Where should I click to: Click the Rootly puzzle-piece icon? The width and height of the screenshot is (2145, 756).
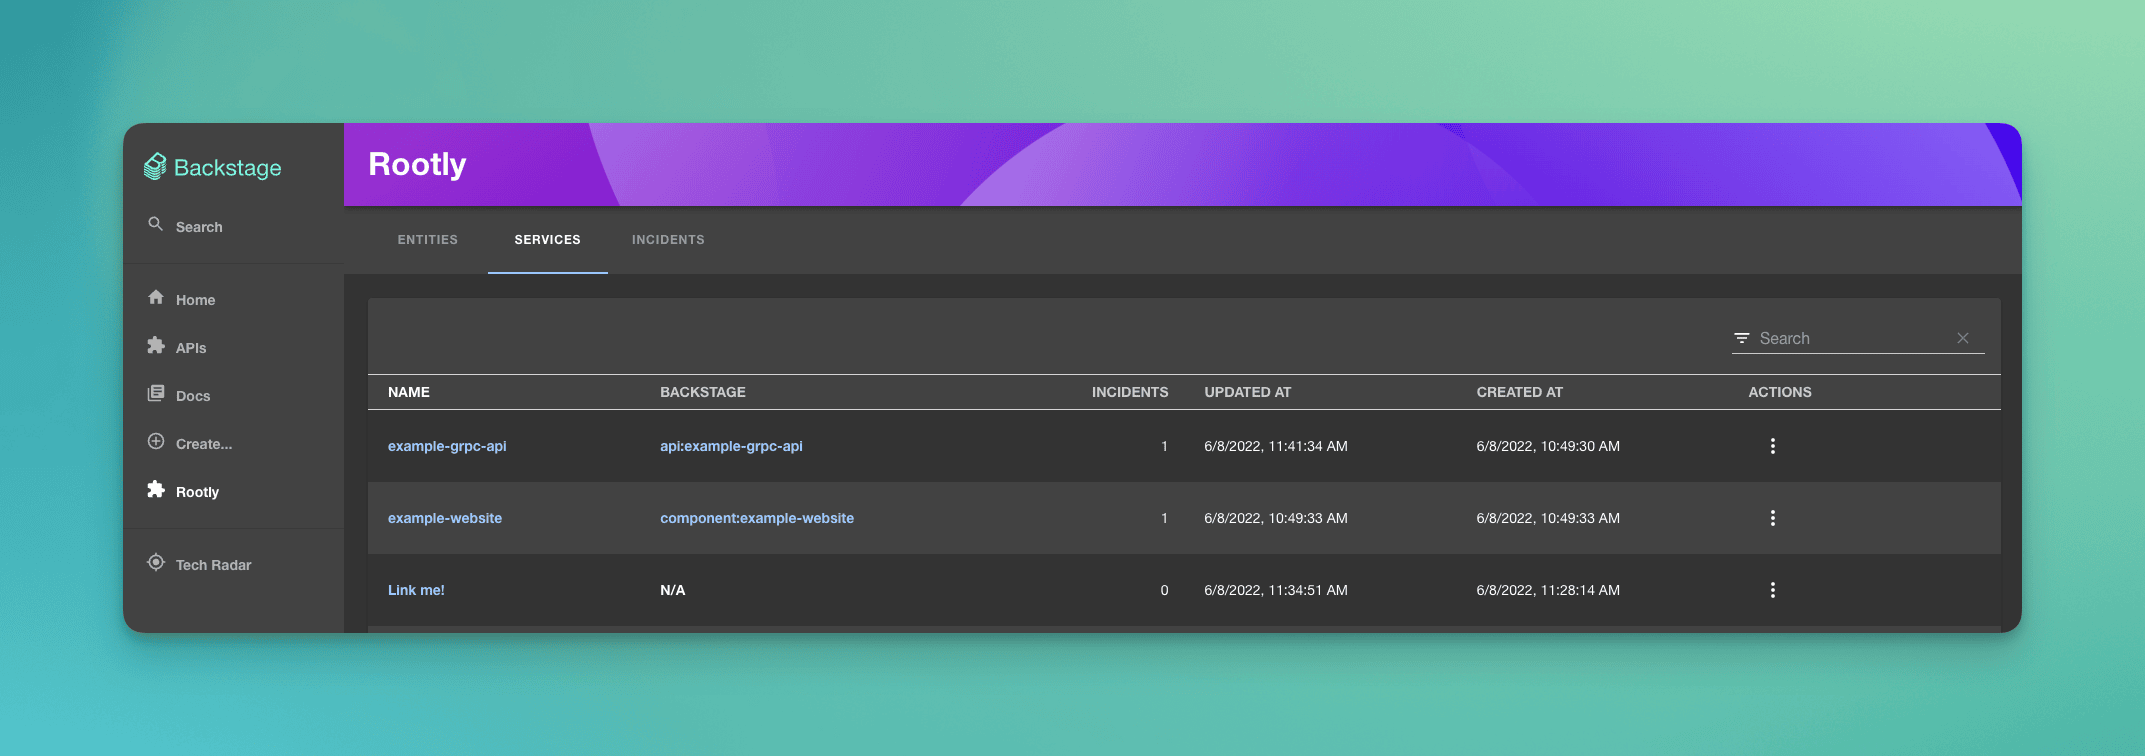(155, 489)
